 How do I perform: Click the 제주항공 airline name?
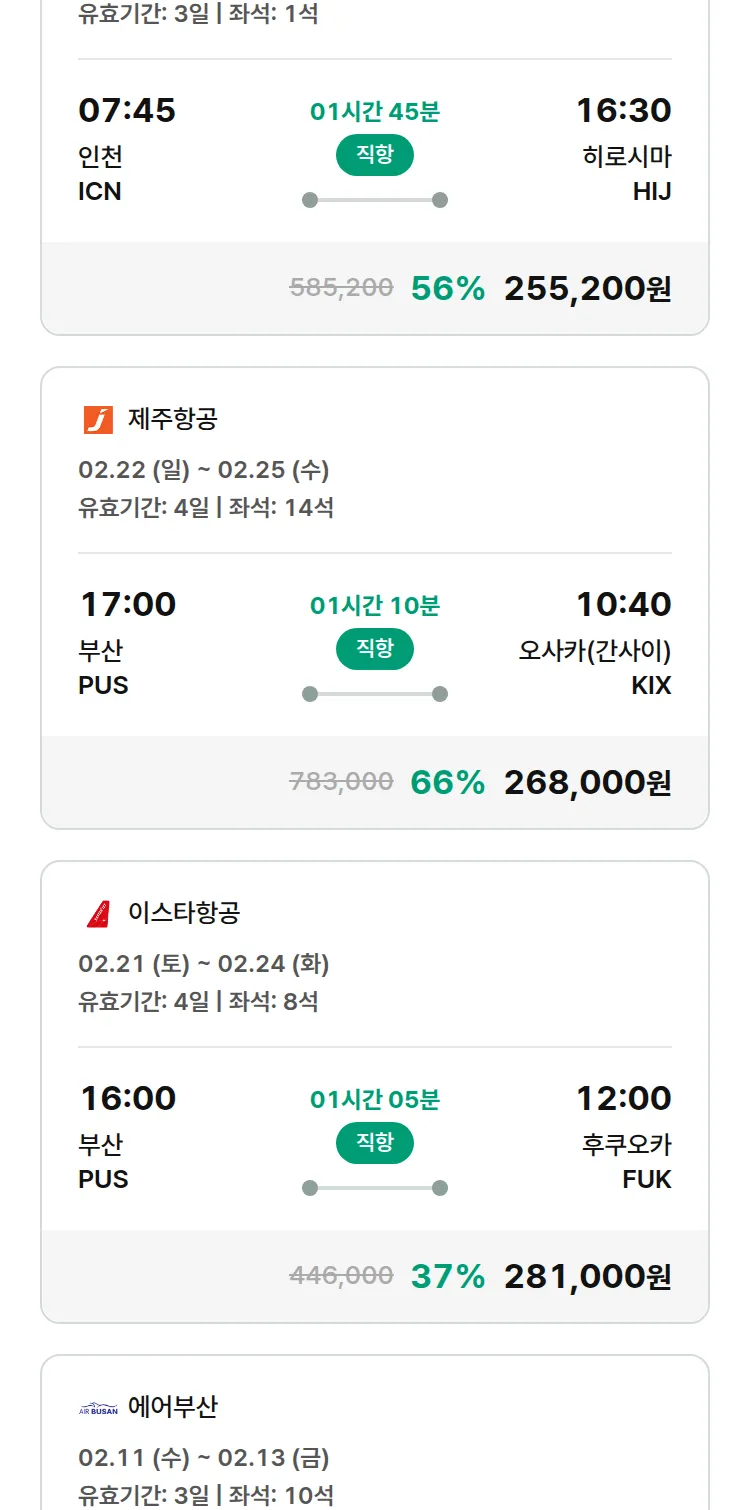click(172, 419)
